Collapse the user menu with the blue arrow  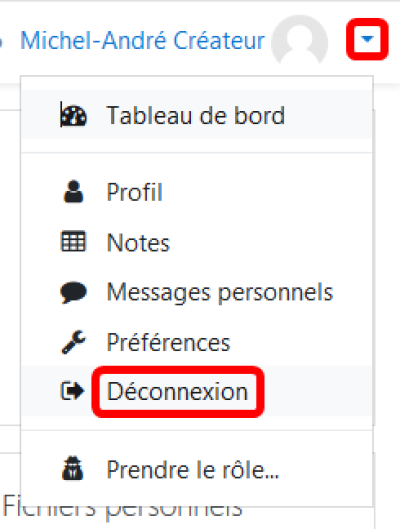tap(367, 39)
